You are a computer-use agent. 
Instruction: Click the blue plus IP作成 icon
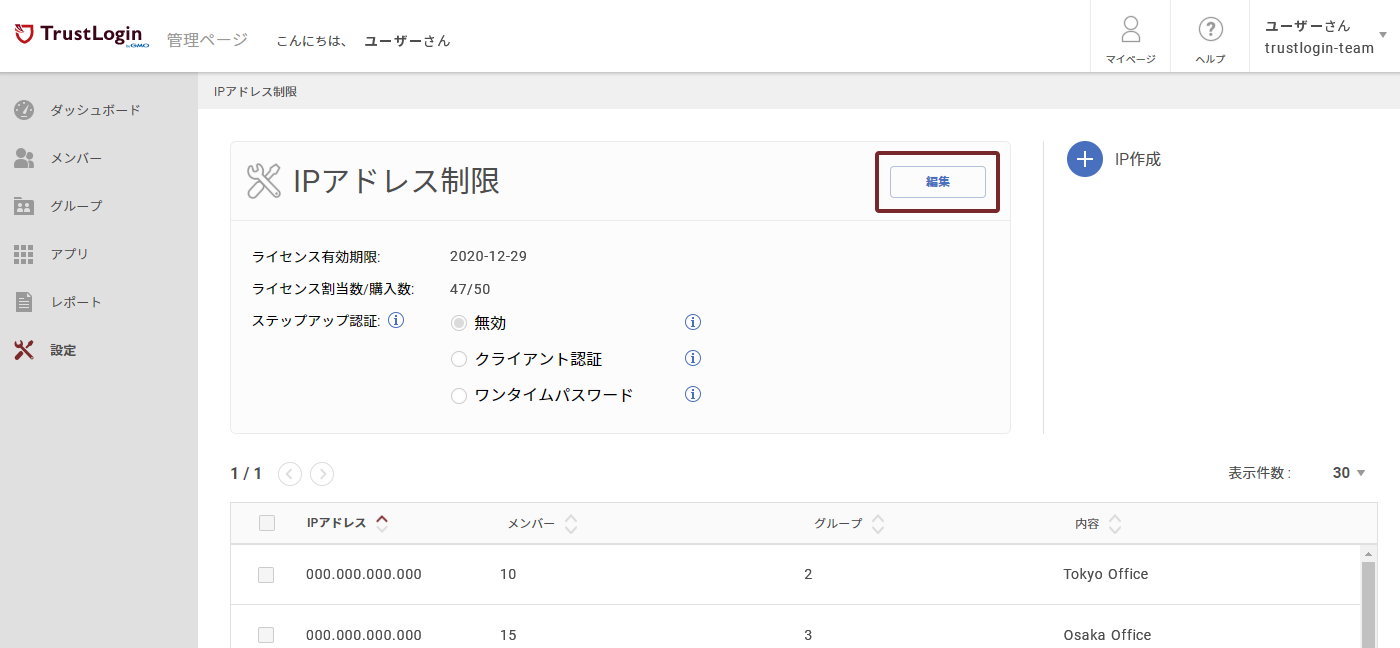(x=1084, y=159)
